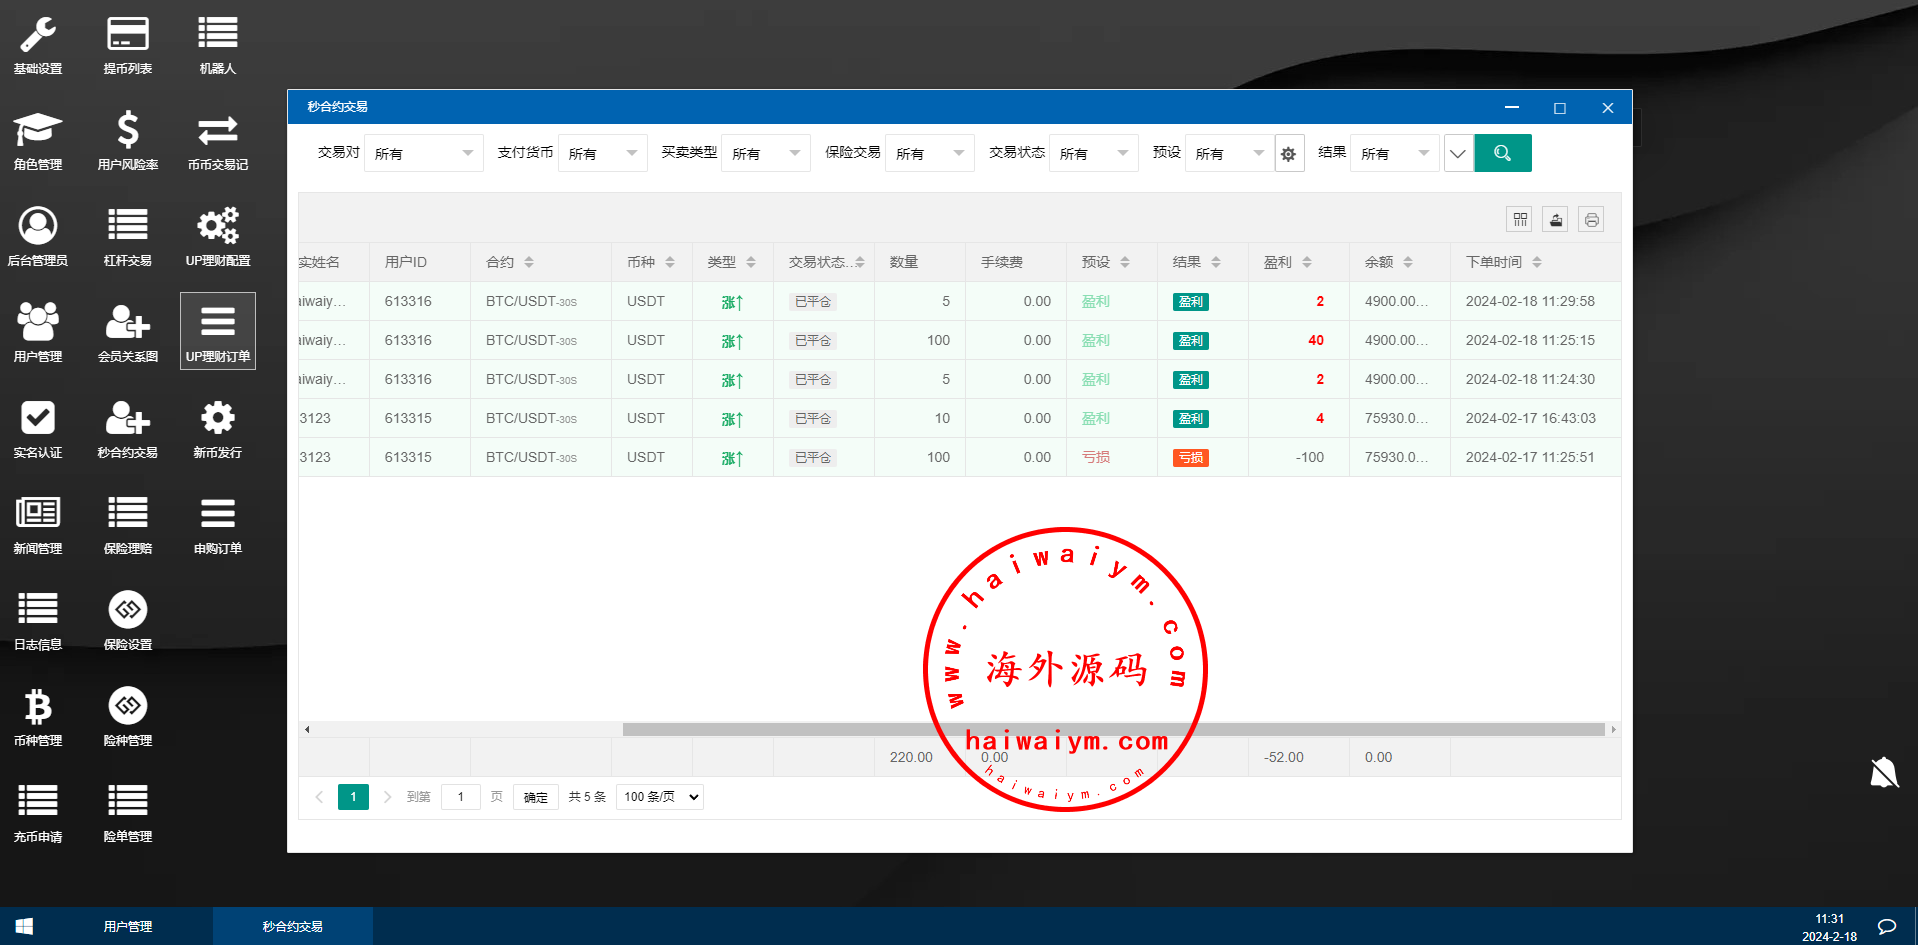Toggle the notification bell icon

click(x=1883, y=772)
